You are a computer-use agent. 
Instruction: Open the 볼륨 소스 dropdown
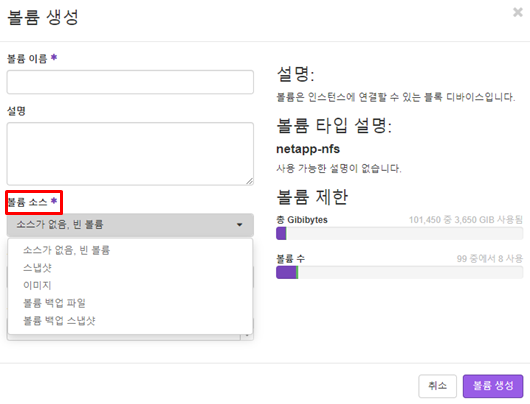(130, 225)
